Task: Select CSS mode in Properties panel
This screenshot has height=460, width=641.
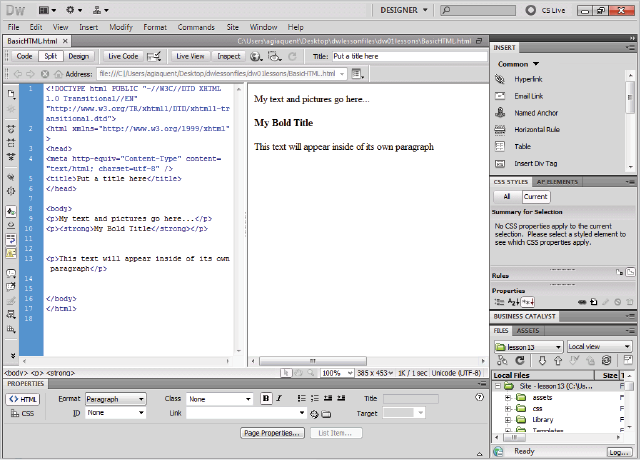Action: click(23, 414)
